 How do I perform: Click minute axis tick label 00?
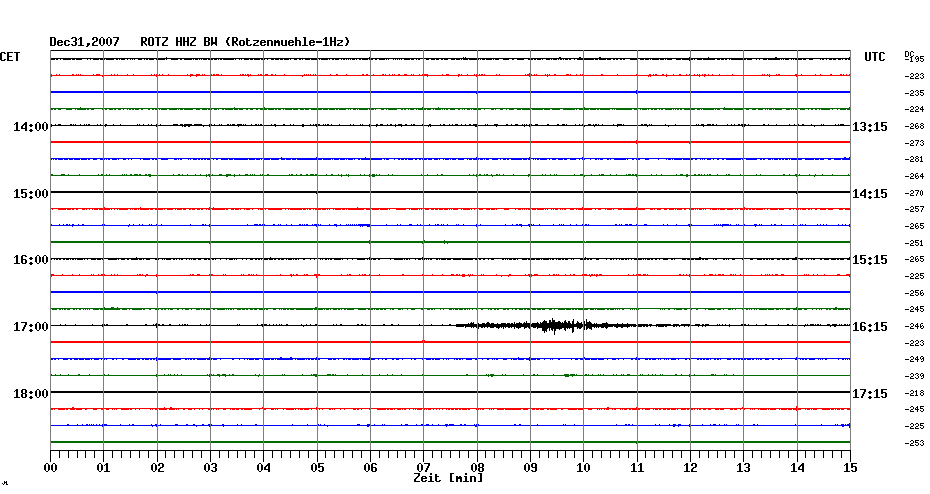coord(50,468)
